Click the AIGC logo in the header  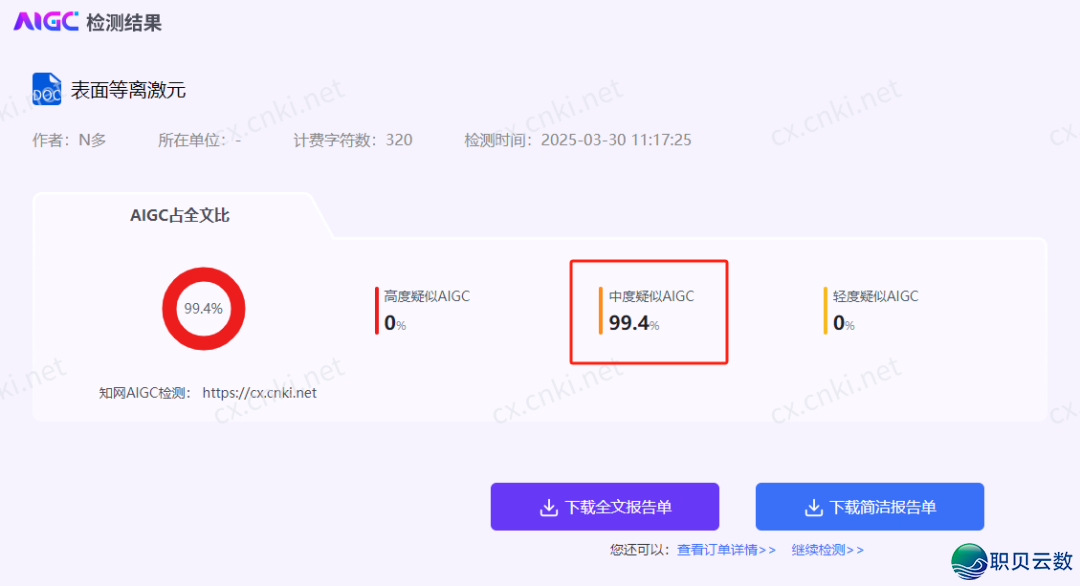click(45, 21)
